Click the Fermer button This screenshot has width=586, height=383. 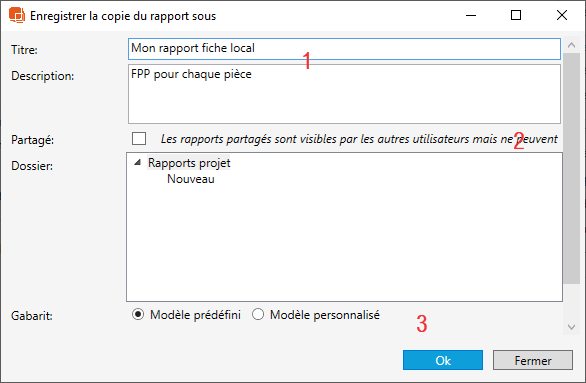(533, 360)
